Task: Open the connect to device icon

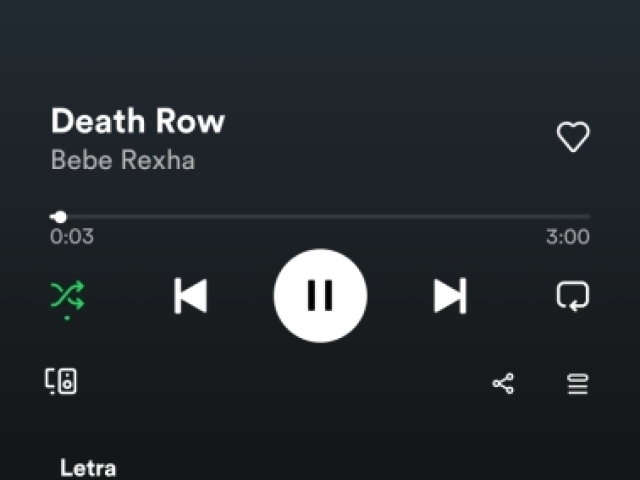Action: 60,381
